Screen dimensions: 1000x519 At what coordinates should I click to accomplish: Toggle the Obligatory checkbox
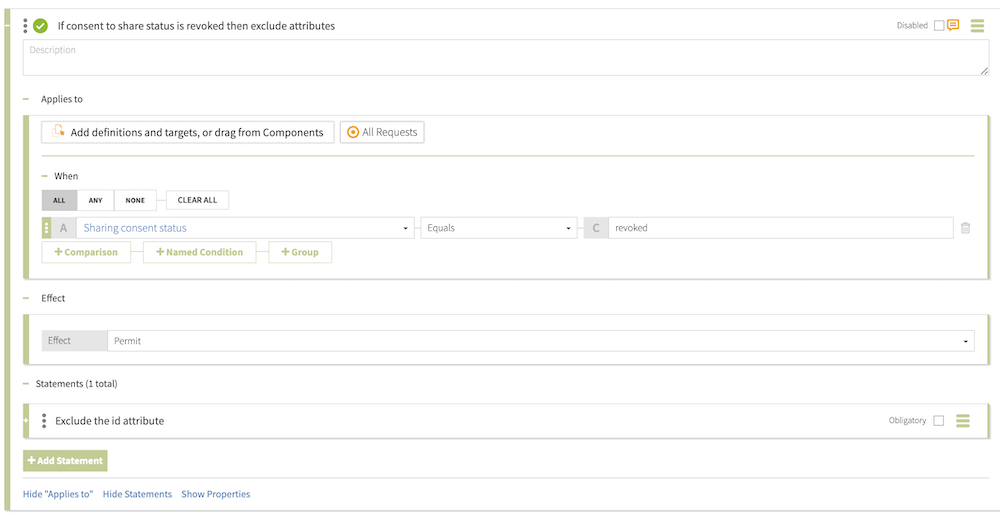click(x=938, y=421)
